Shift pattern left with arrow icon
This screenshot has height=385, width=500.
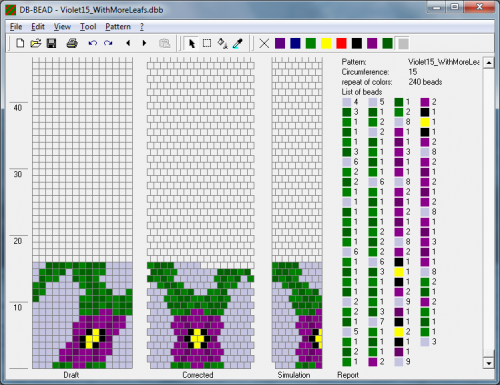128,43
